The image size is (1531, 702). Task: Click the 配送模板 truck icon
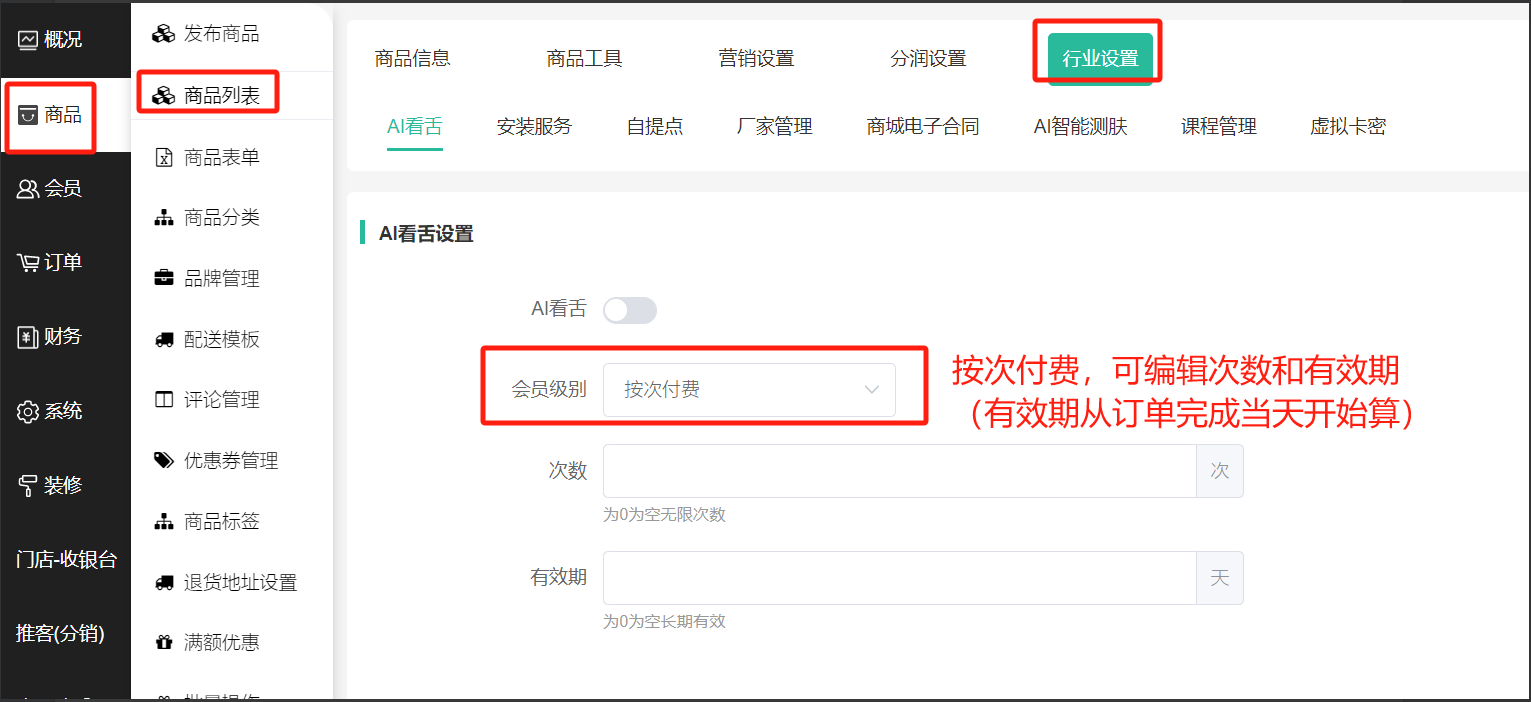163,340
